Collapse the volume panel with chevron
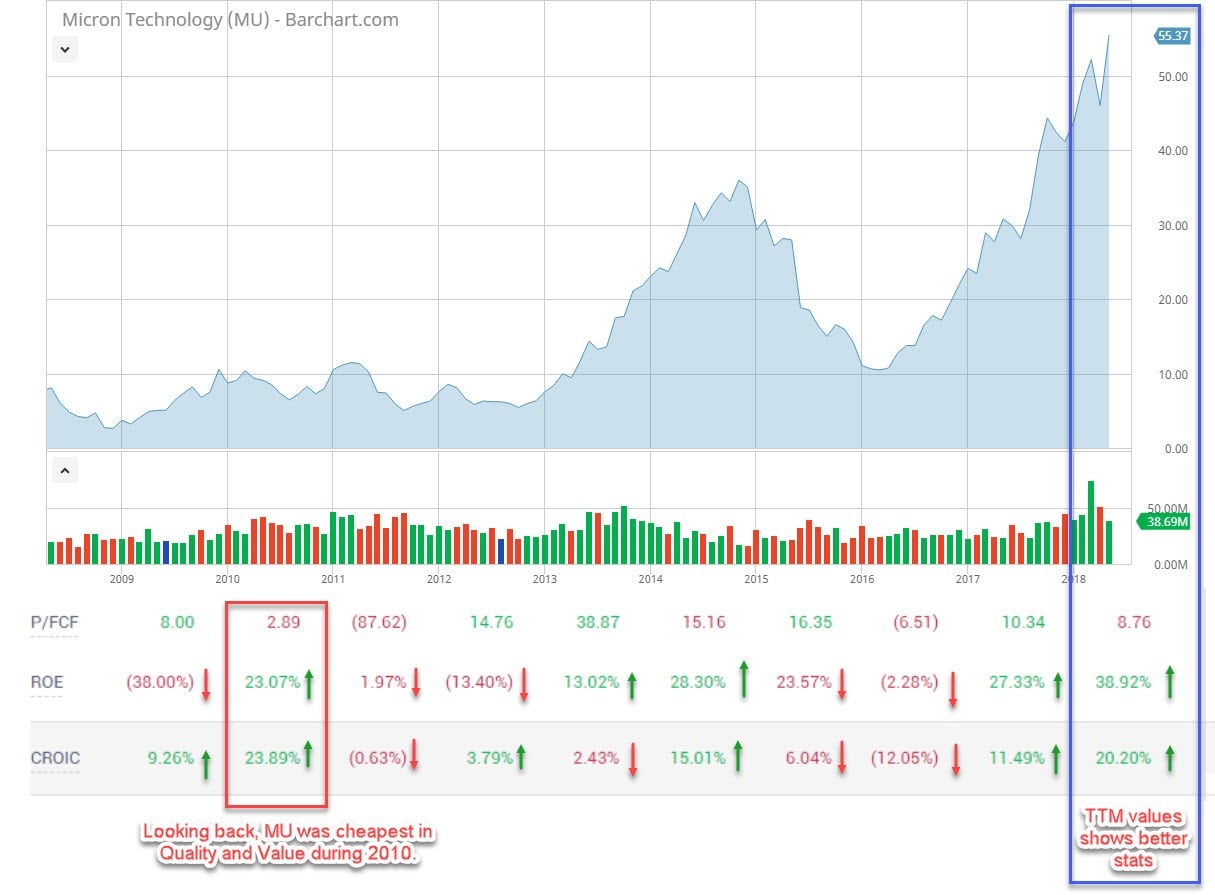Viewport: 1215px width, 895px height. click(x=64, y=469)
